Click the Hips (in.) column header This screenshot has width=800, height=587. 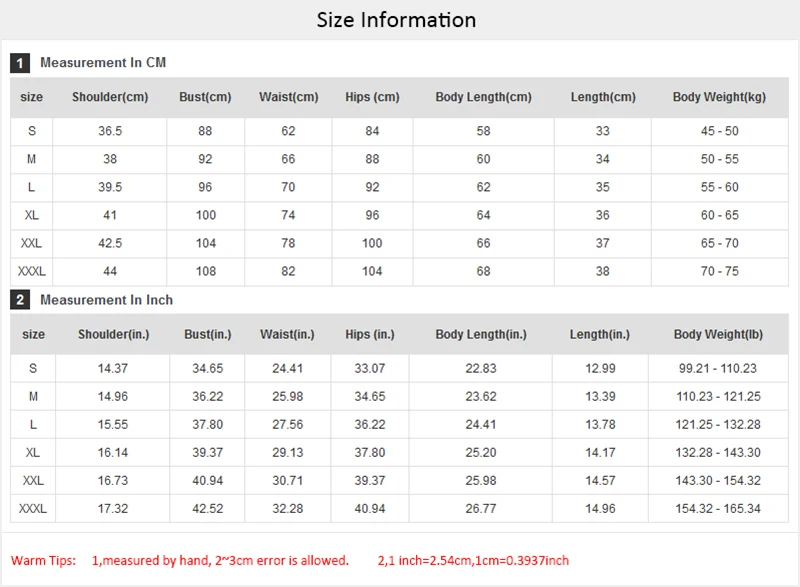[370, 335]
